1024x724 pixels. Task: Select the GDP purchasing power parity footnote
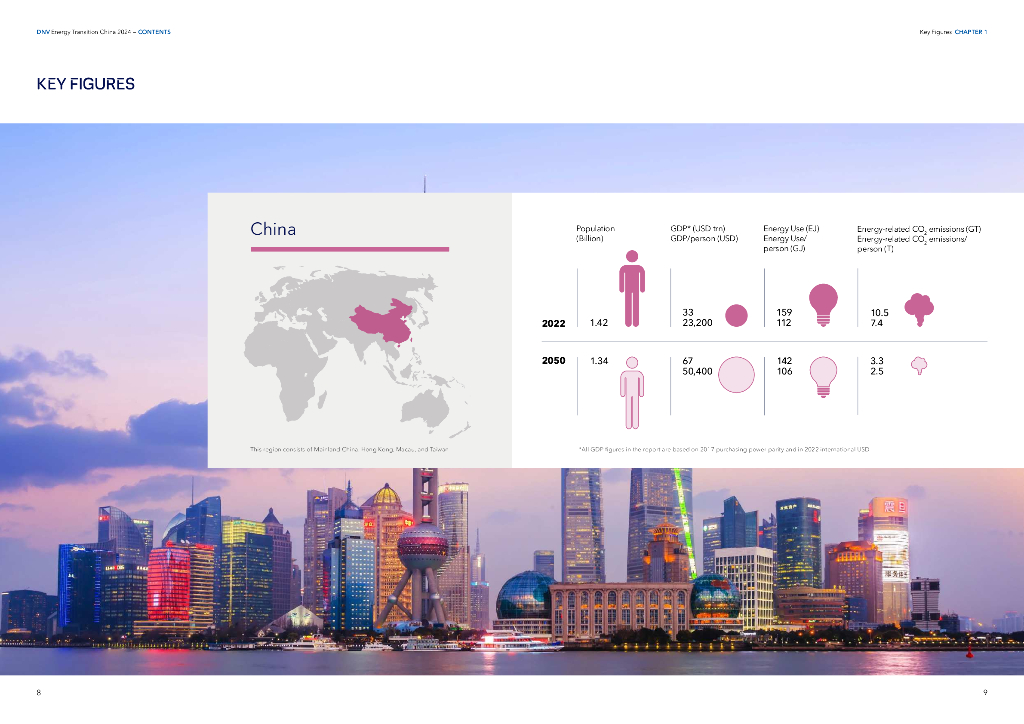coord(724,449)
